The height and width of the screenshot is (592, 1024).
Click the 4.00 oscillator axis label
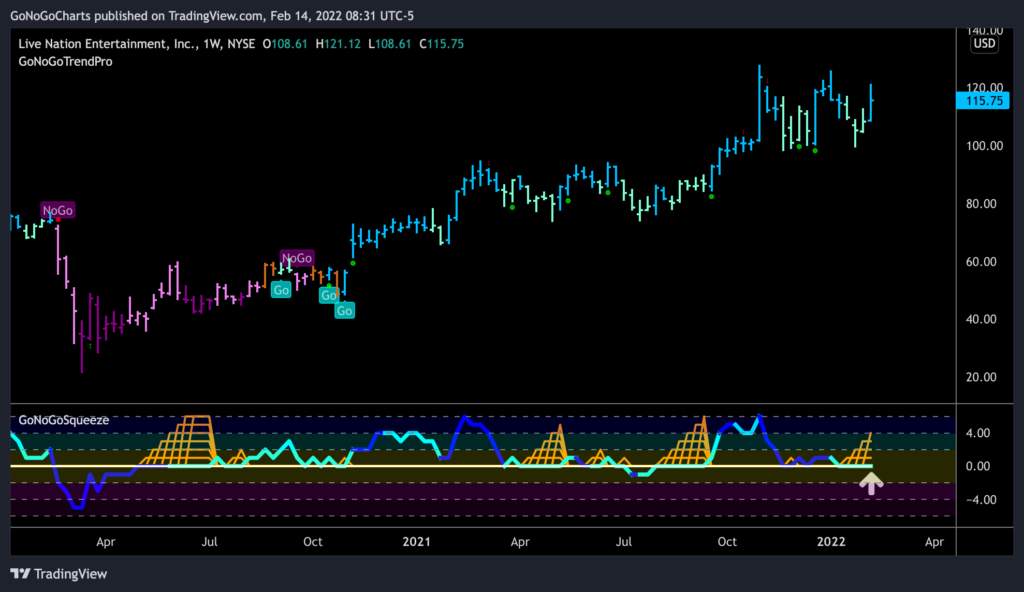(x=978, y=433)
